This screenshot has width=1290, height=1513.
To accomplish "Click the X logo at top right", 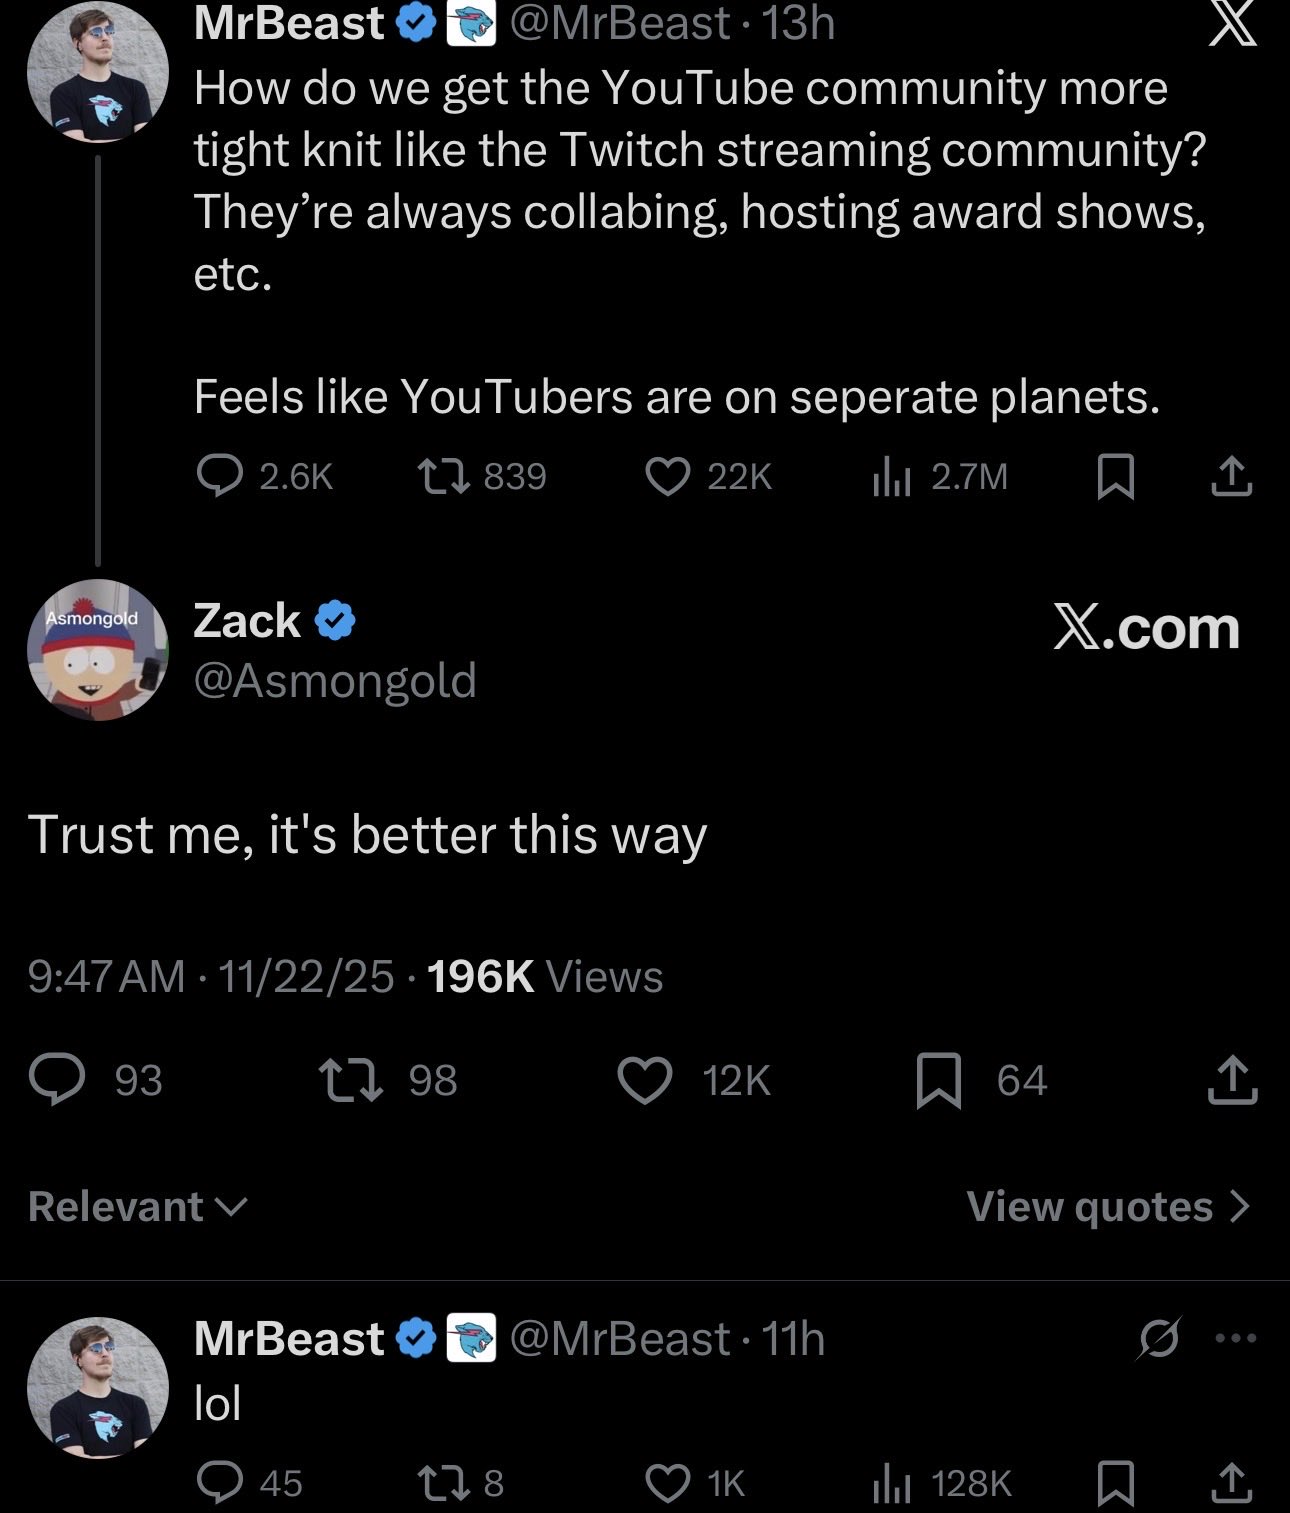I will pos(1232,24).
